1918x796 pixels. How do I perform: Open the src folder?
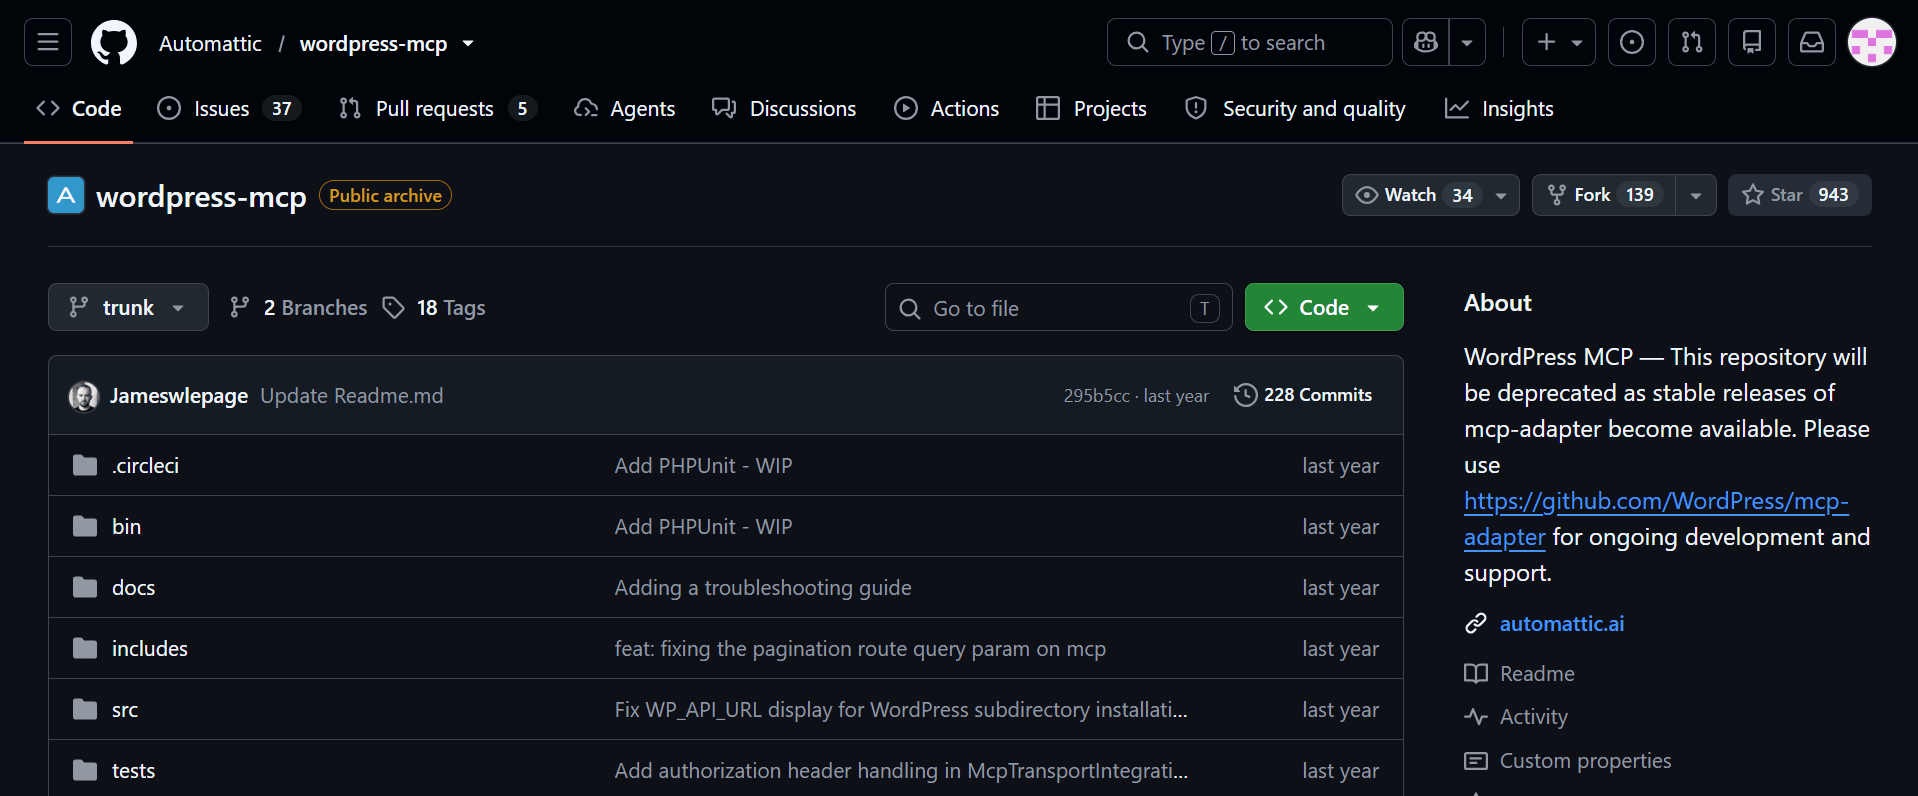[125, 709]
